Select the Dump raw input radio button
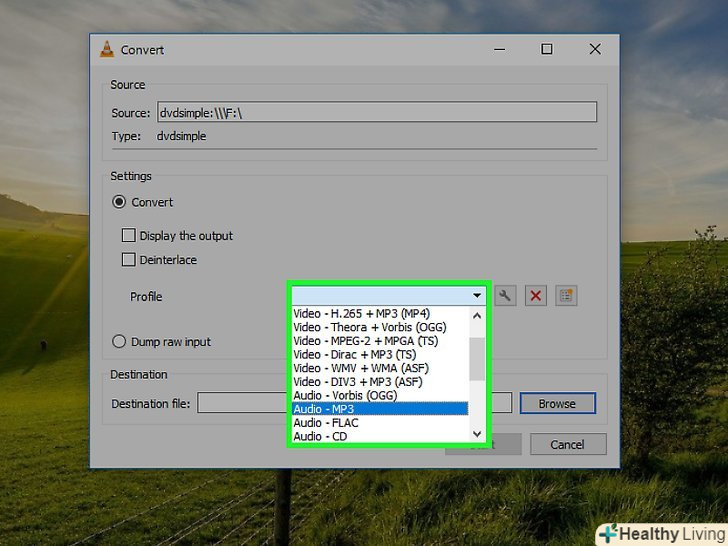Viewport: 728px width, 546px height. tap(119, 342)
